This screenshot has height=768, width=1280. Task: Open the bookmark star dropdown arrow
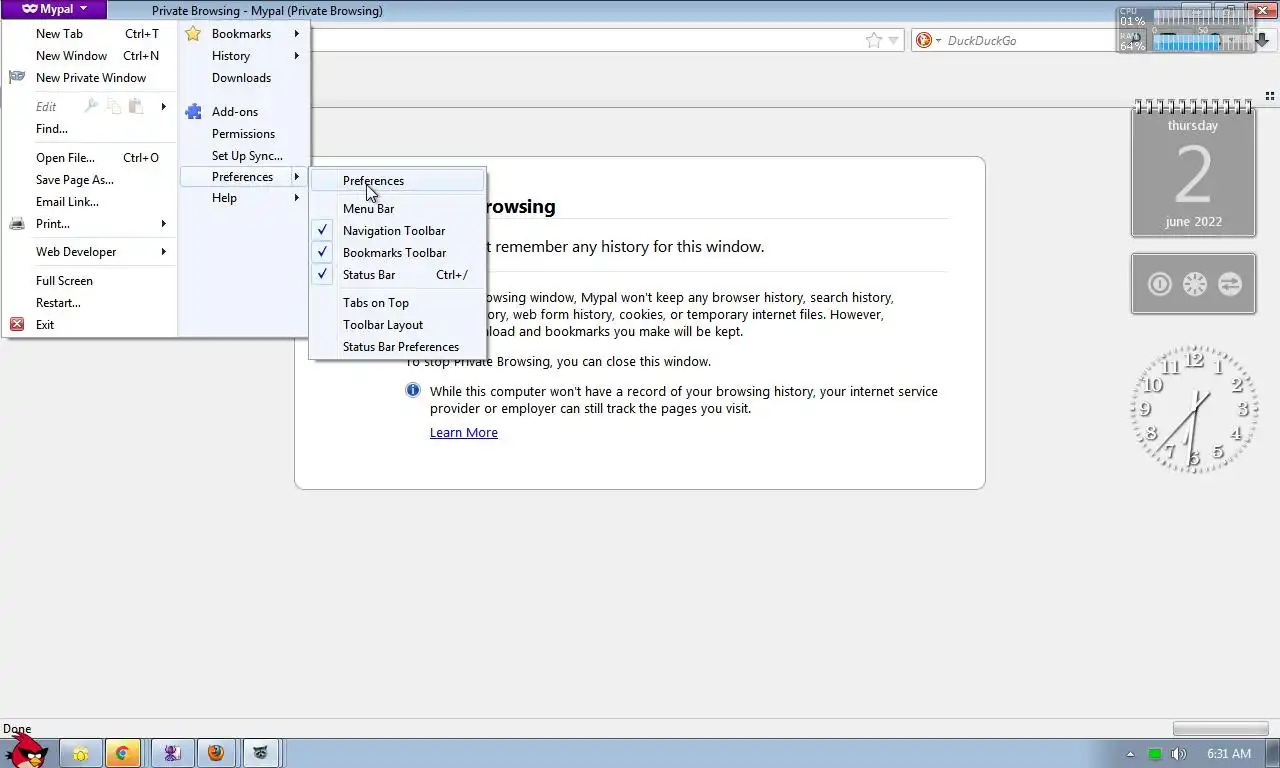click(x=894, y=40)
